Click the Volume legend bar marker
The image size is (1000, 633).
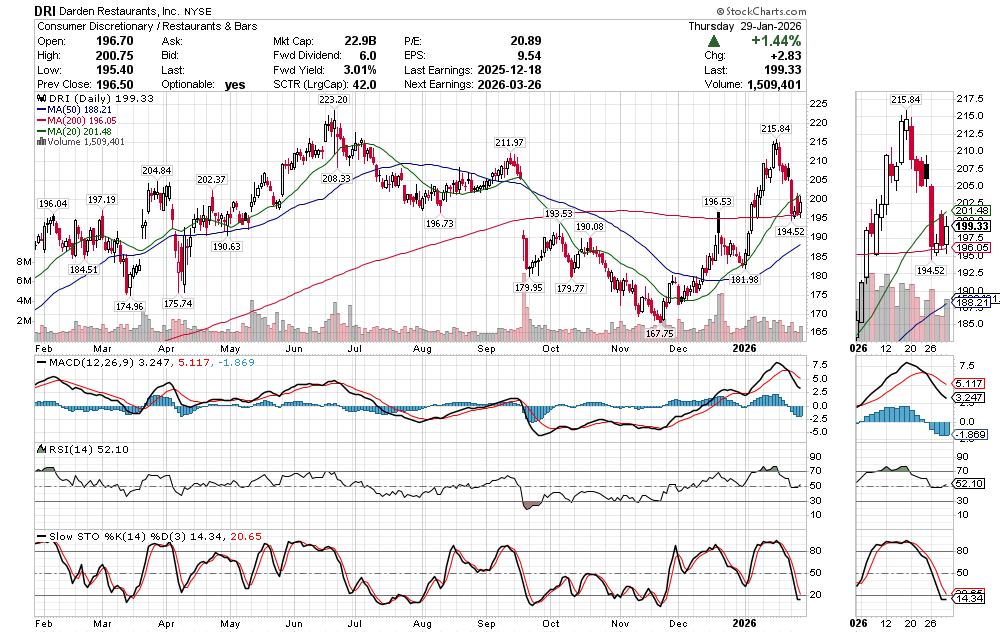[40, 142]
